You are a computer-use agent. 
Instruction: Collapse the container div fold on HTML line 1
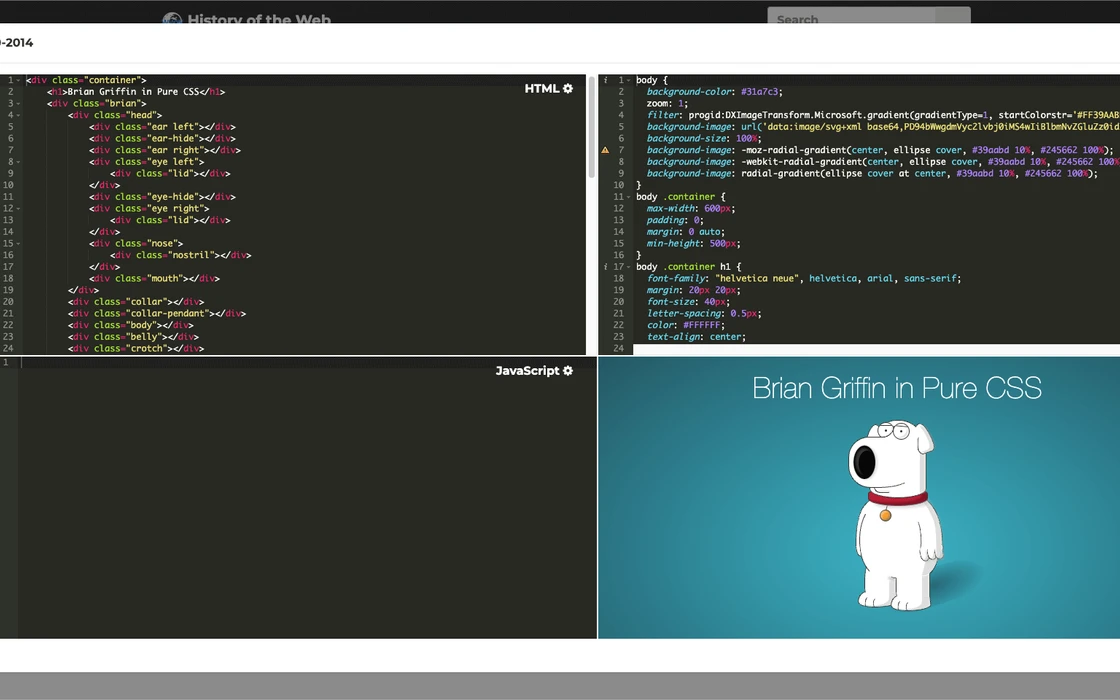click(19, 80)
